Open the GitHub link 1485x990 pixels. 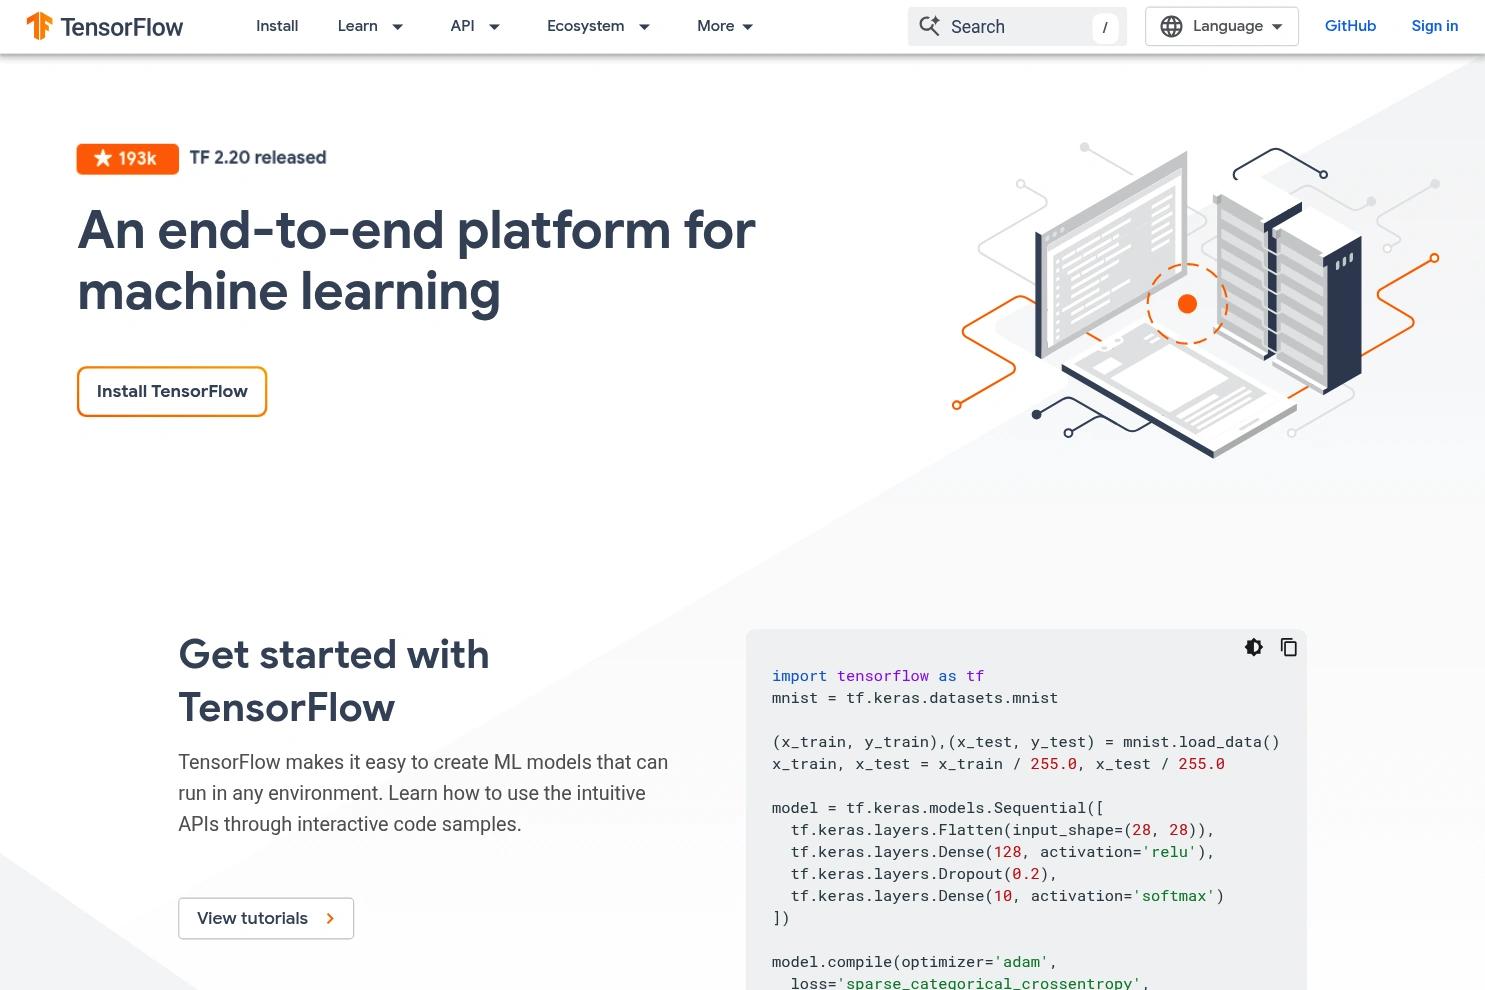coord(1350,26)
